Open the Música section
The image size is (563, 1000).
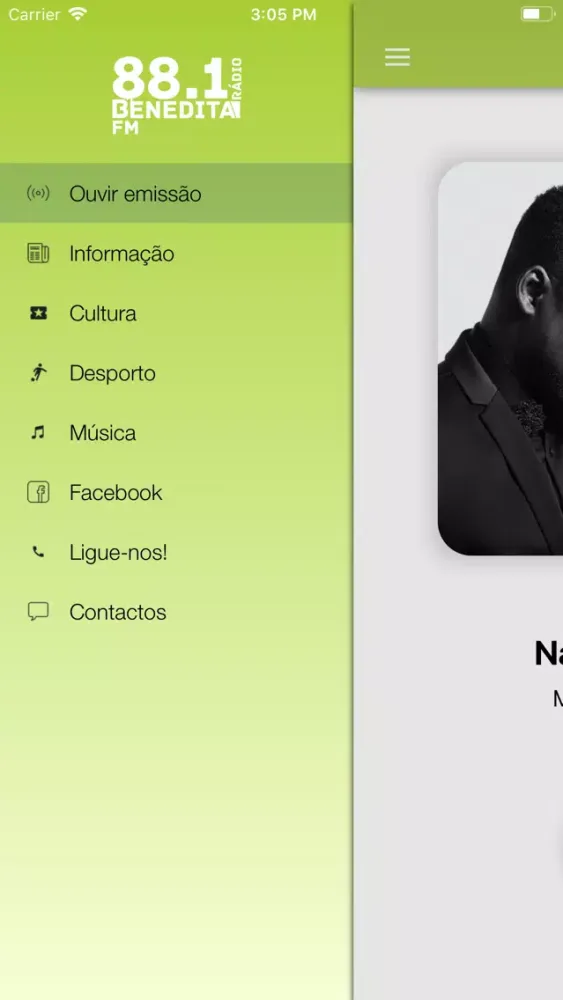176,433
